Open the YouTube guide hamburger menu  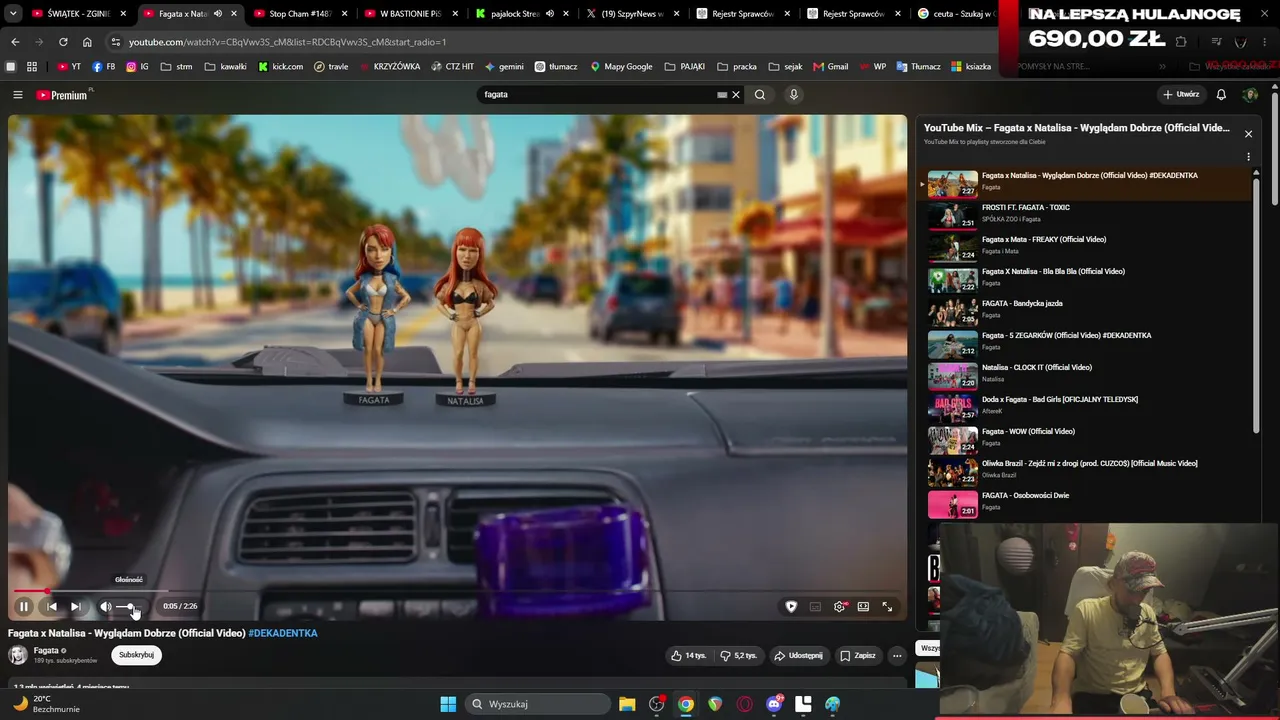18,95
